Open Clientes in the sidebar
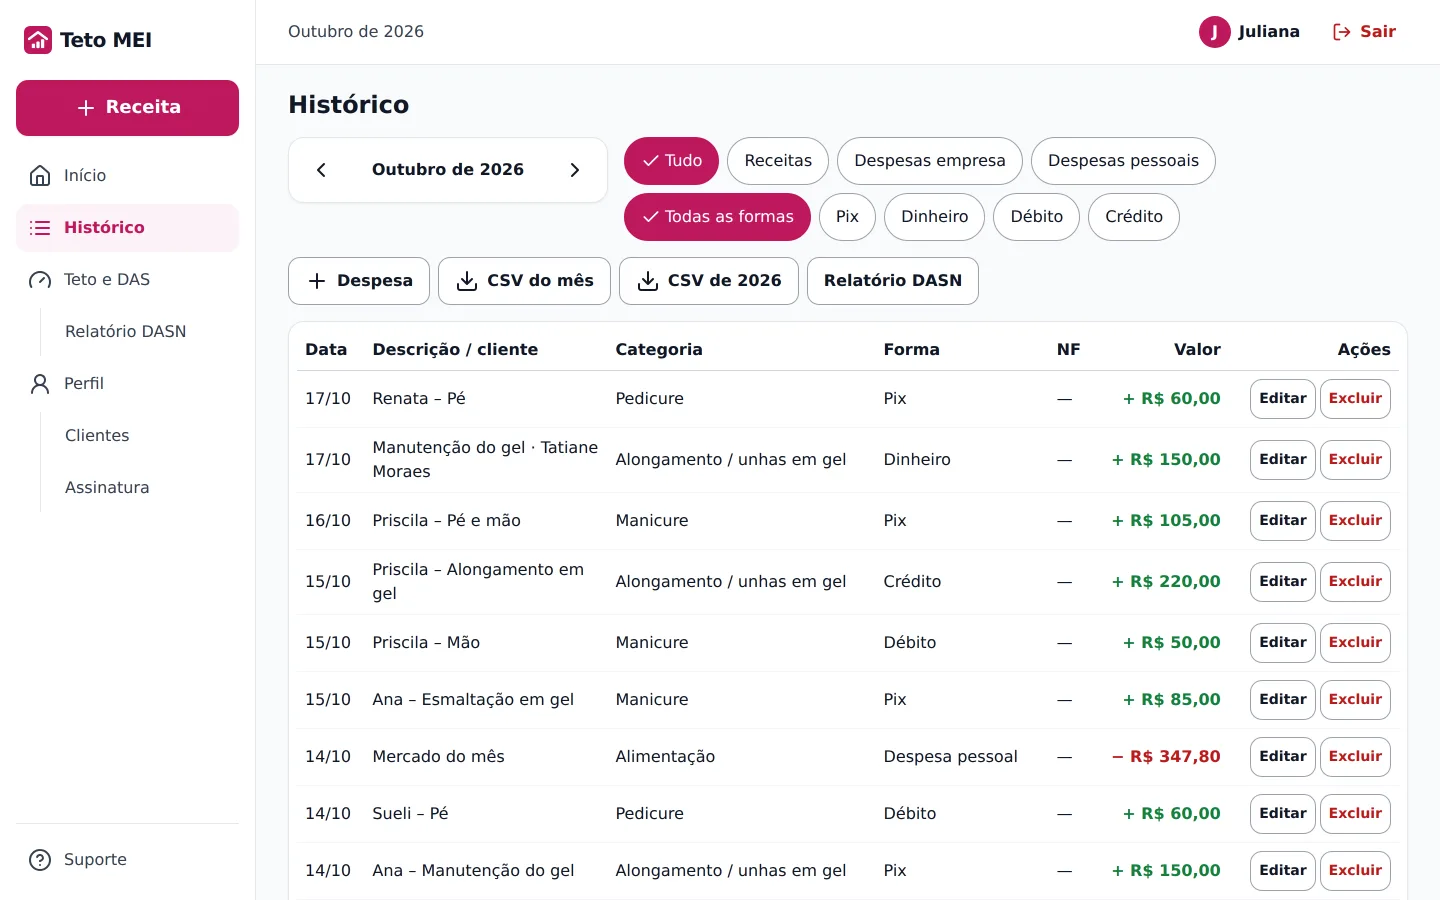 pyautogui.click(x=97, y=436)
